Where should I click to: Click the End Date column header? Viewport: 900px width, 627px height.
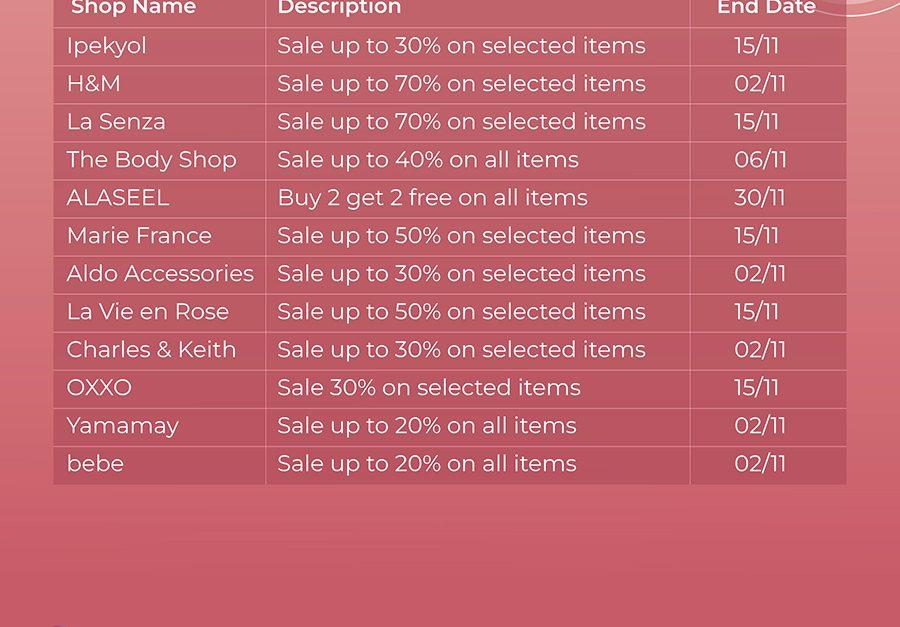coord(766,7)
